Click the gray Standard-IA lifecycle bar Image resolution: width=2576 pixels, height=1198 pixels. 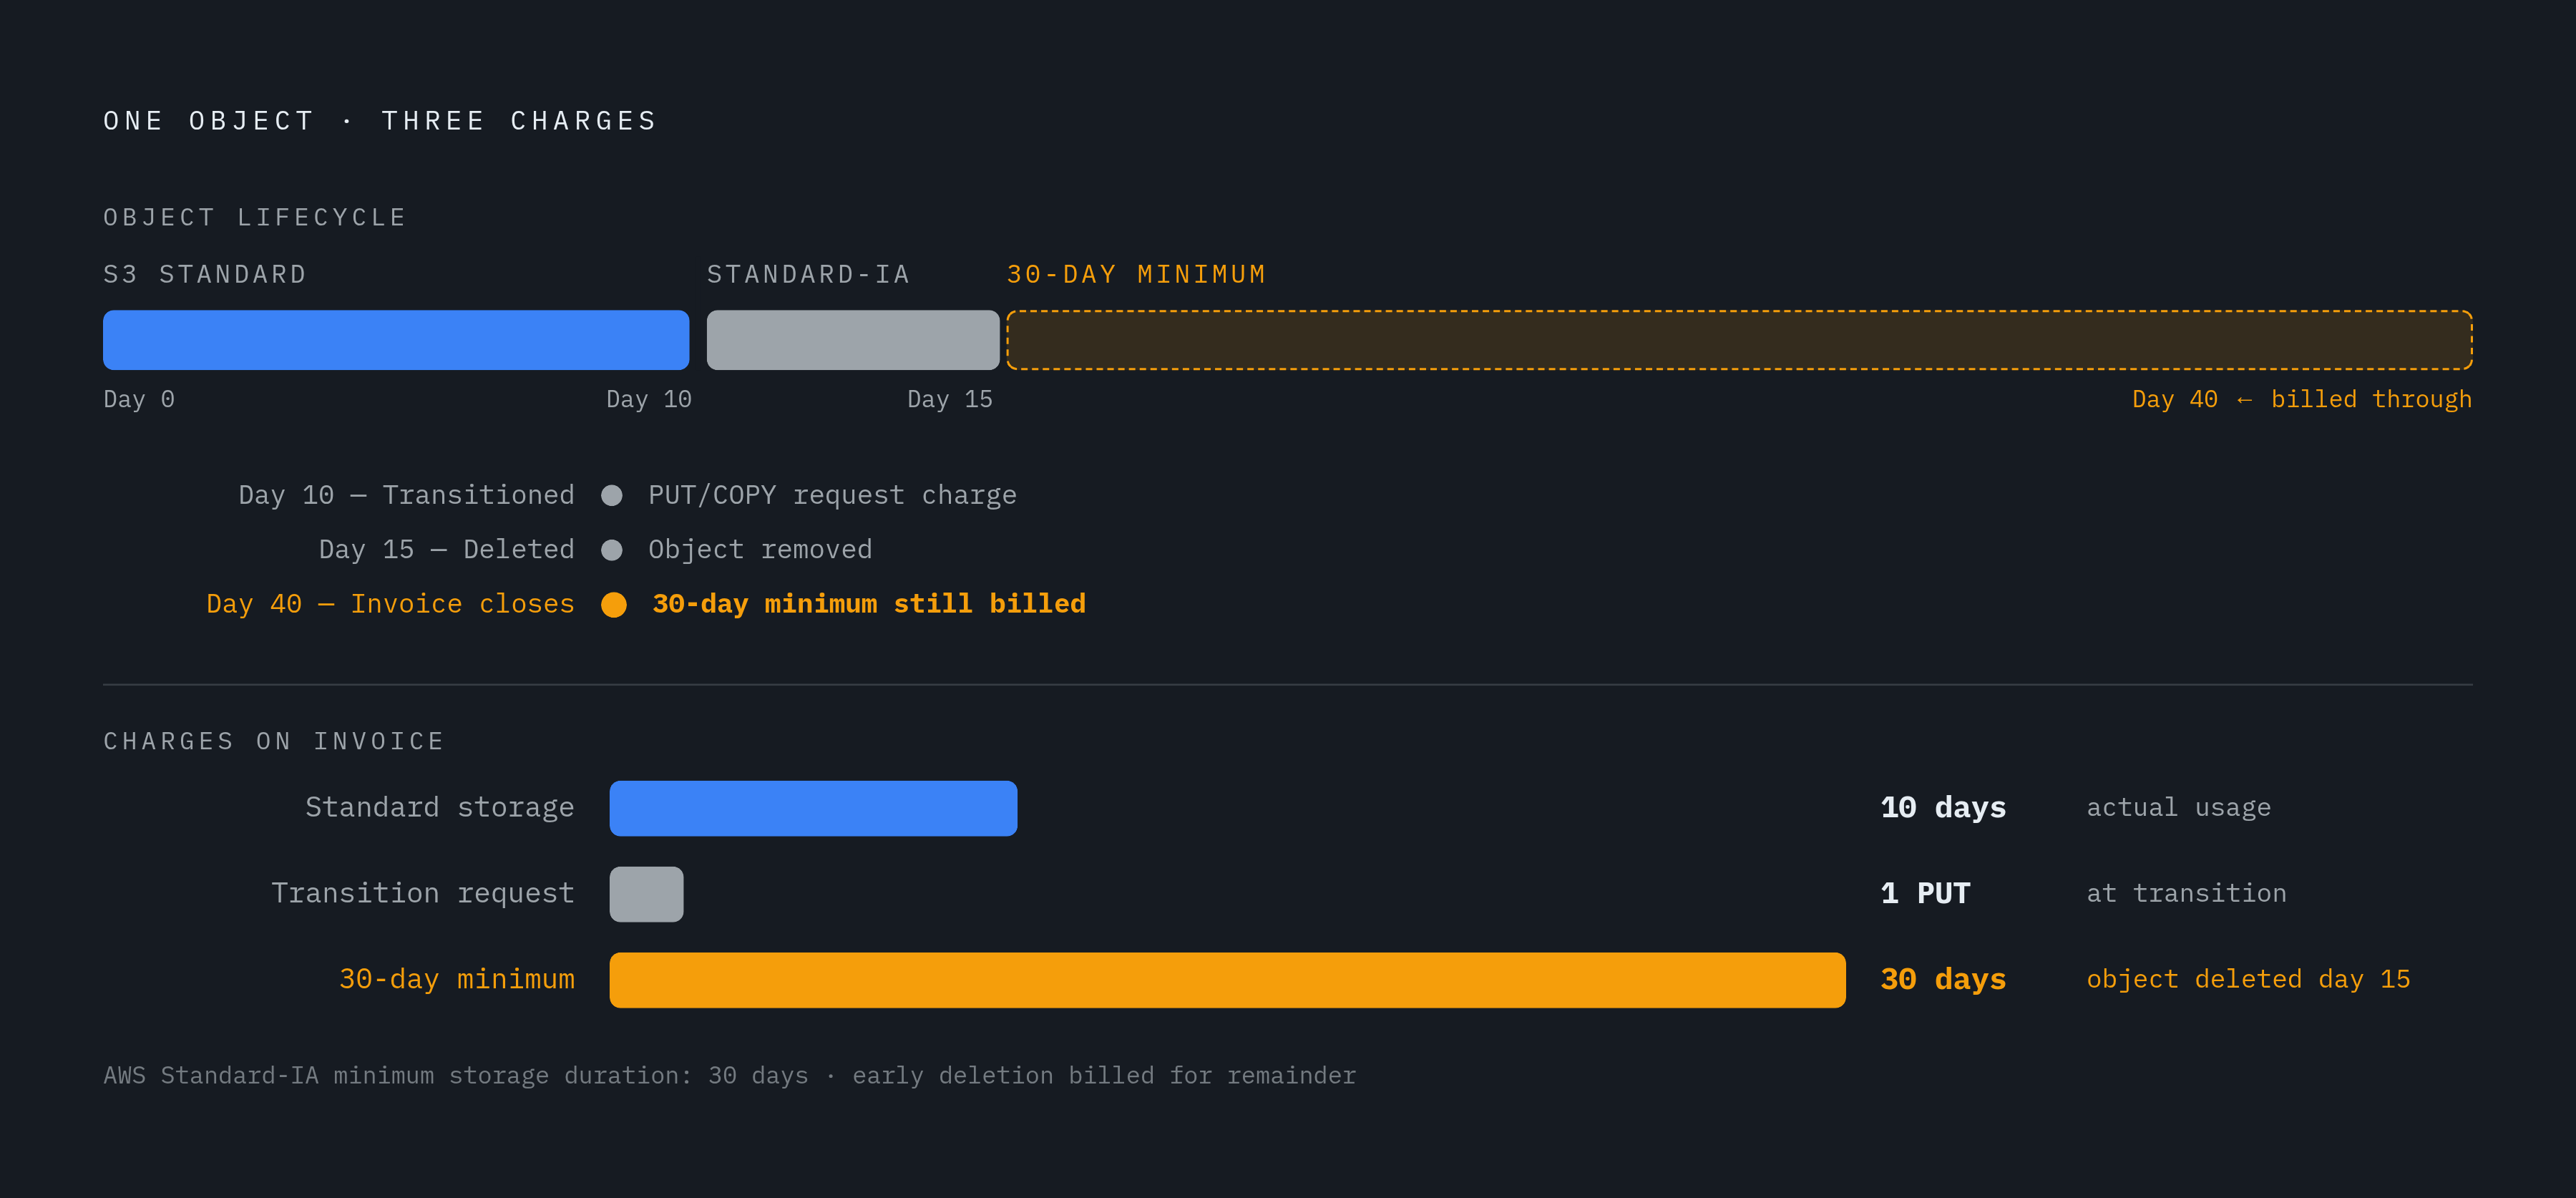click(x=853, y=340)
